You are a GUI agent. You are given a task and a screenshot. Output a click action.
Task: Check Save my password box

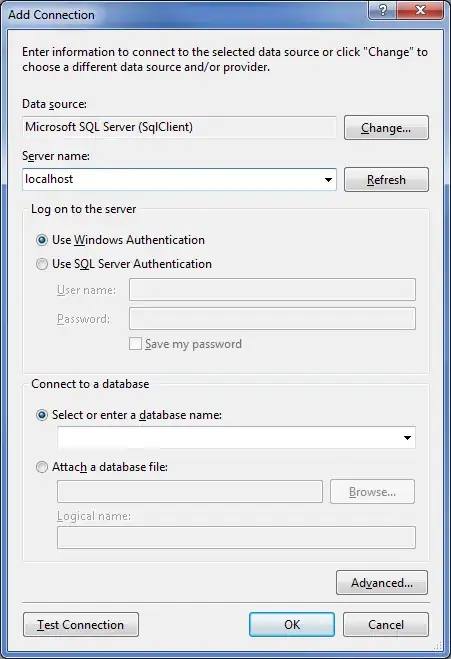coord(135,344)
